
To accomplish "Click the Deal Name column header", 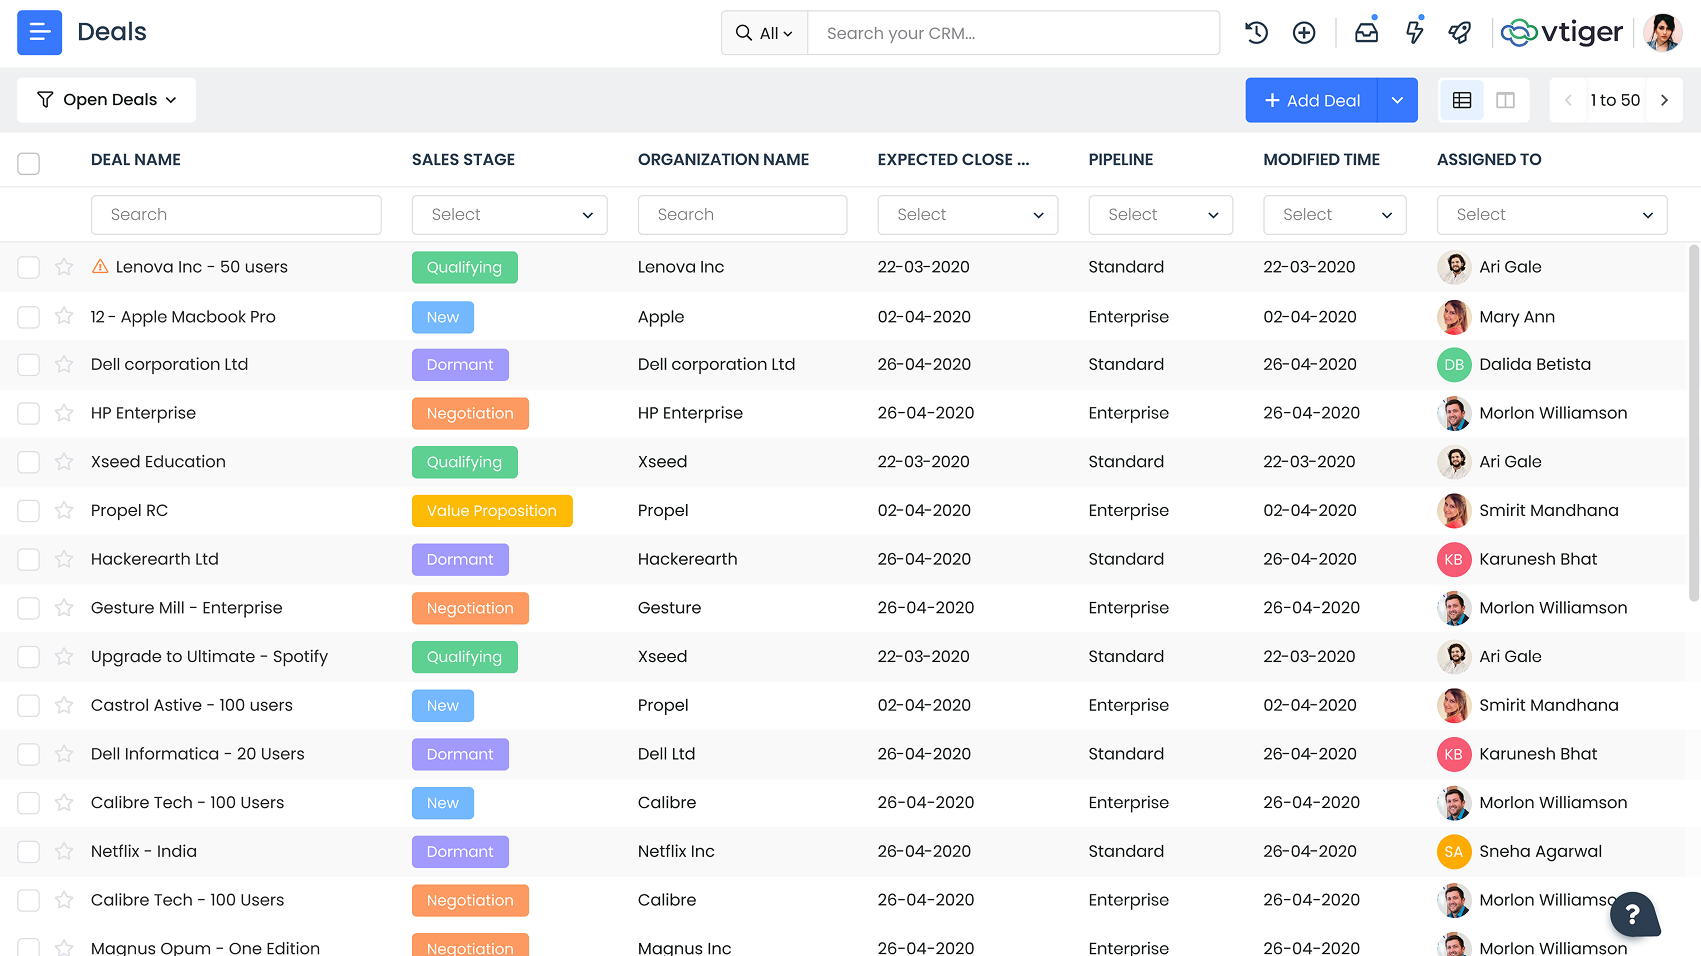I will [136, 160].
